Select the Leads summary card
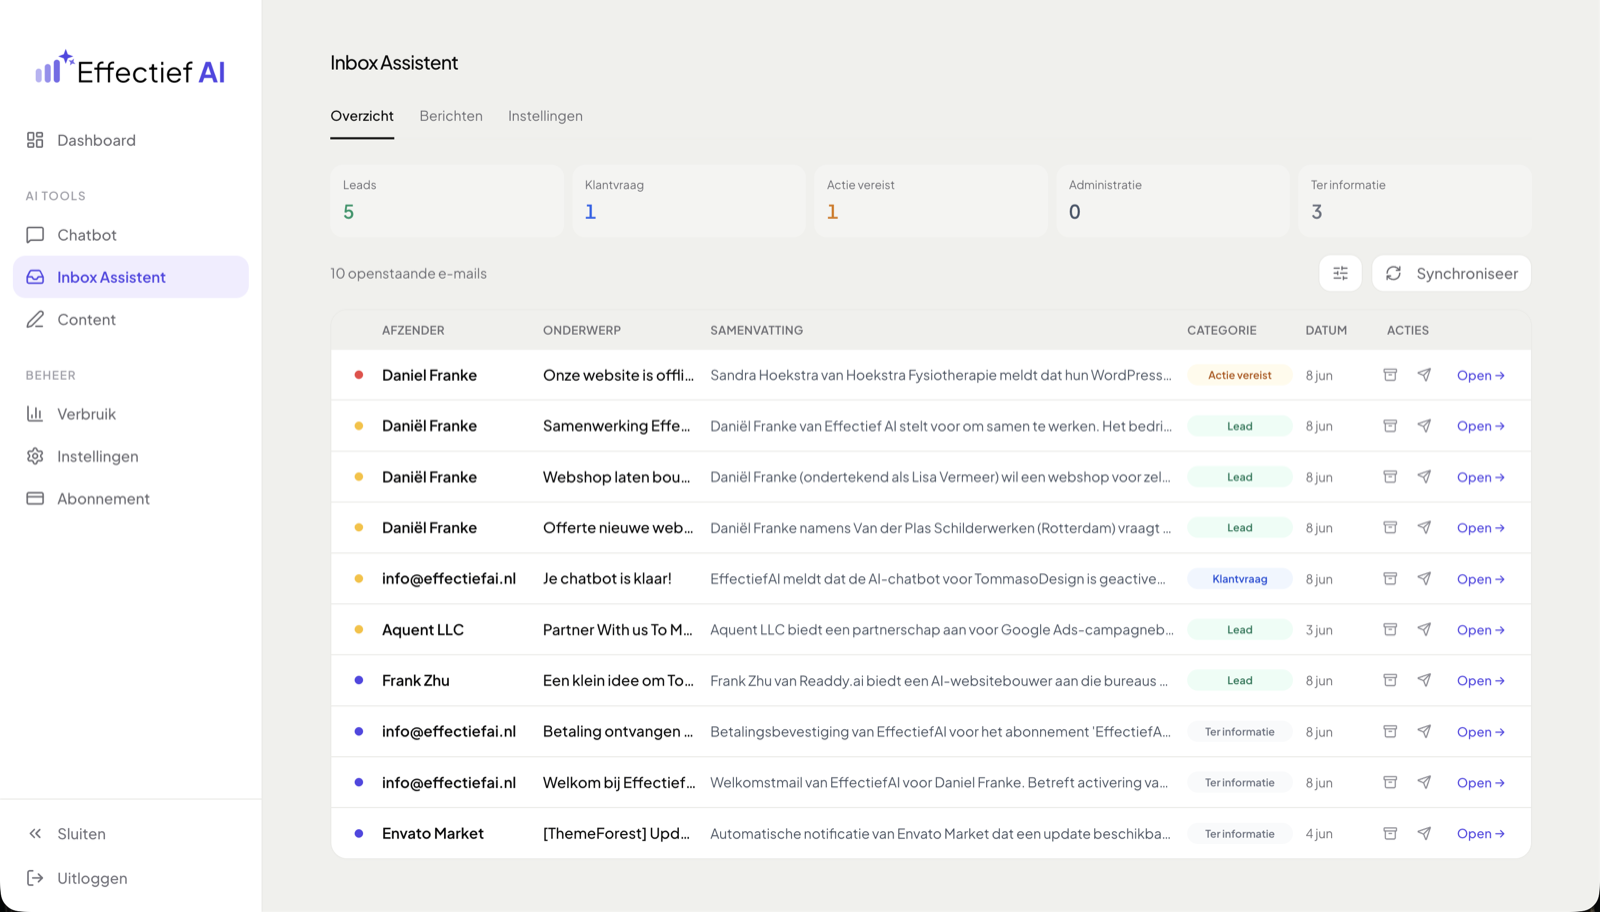1600x912 pixels. coord(447,201)
